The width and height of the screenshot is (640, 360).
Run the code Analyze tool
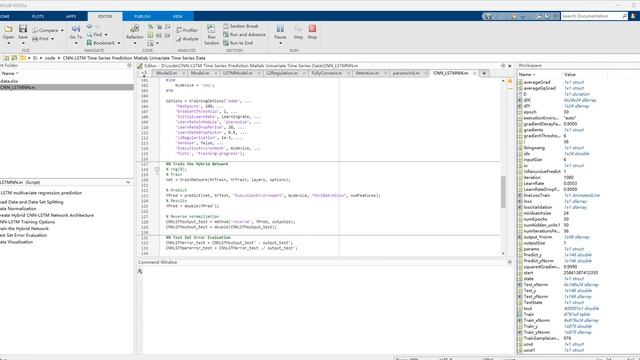187,39
